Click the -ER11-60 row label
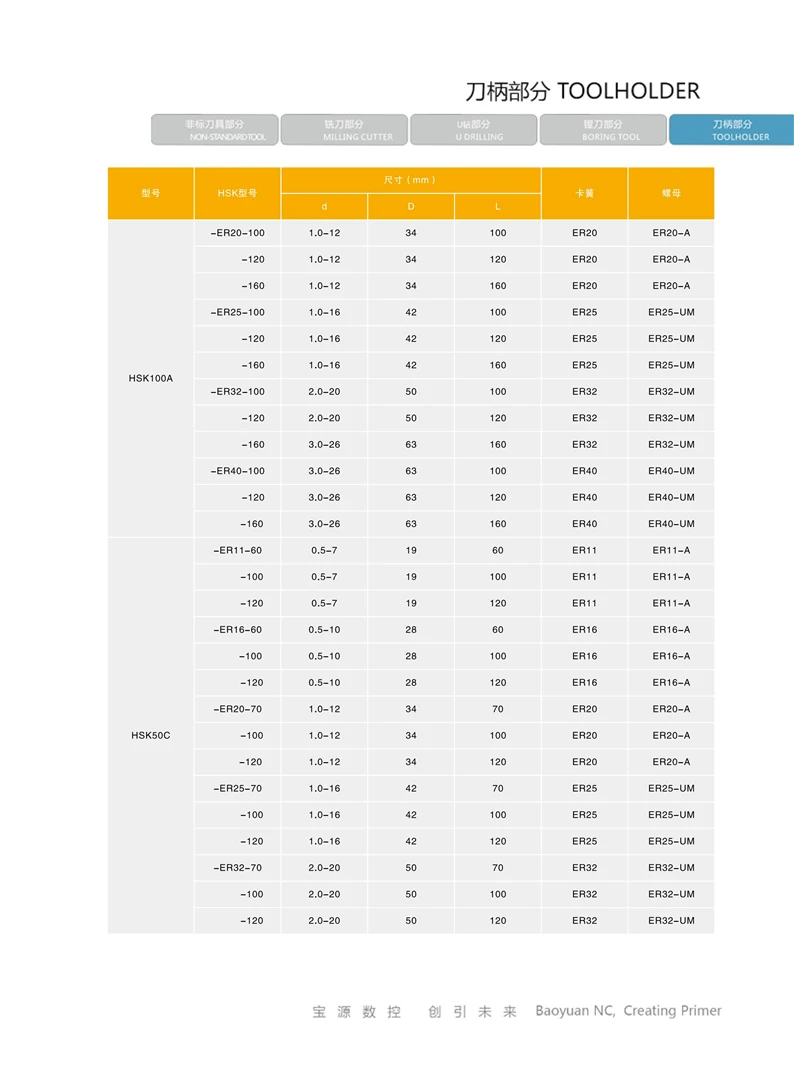The height and width of the screenshot is (1077, 794). point(238,550)
